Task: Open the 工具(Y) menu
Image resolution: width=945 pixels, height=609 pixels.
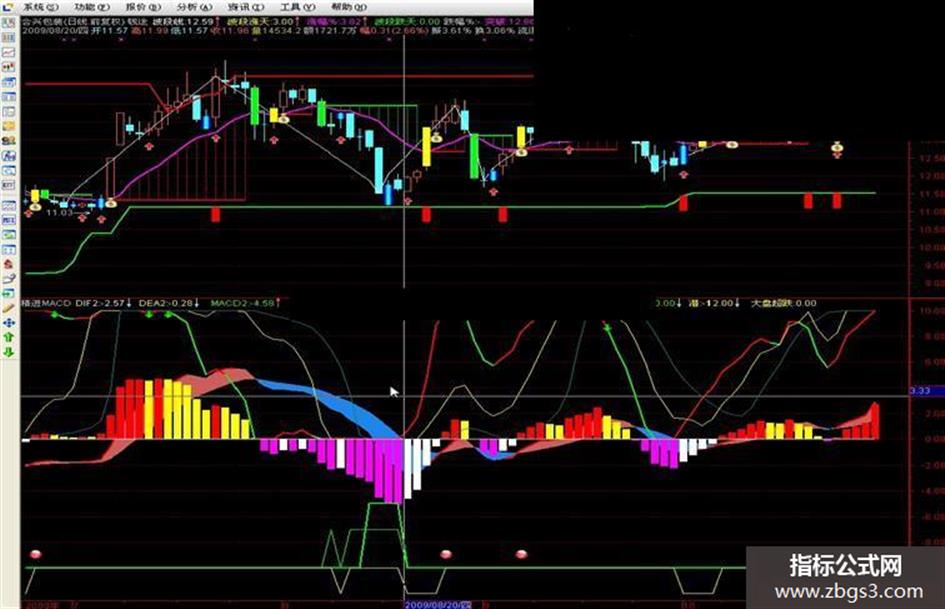Action: pyautogui.click(x=298, y=7)
